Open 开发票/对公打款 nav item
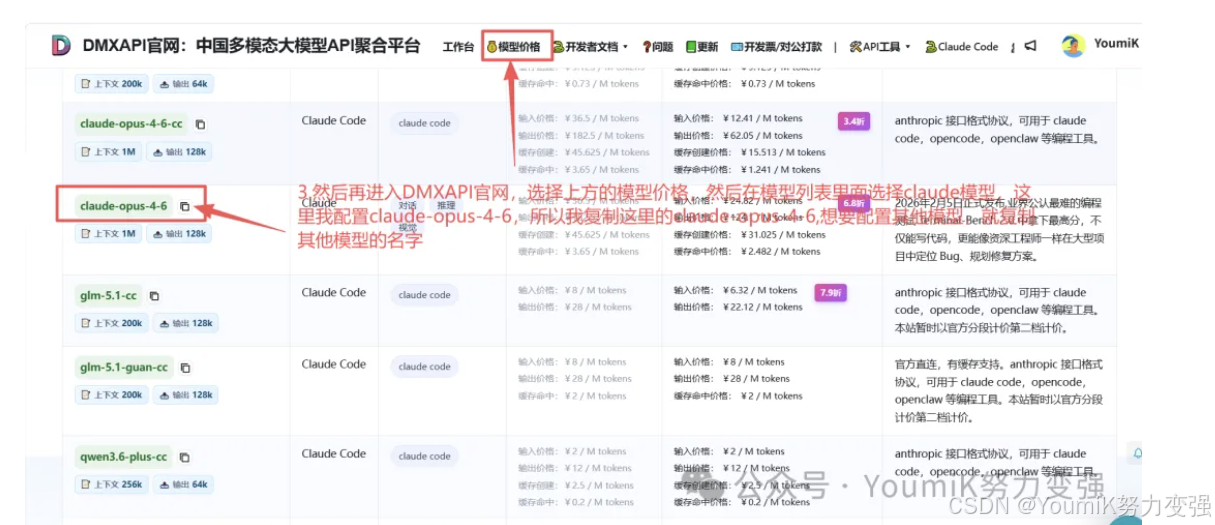 click(x=776, y=47)
